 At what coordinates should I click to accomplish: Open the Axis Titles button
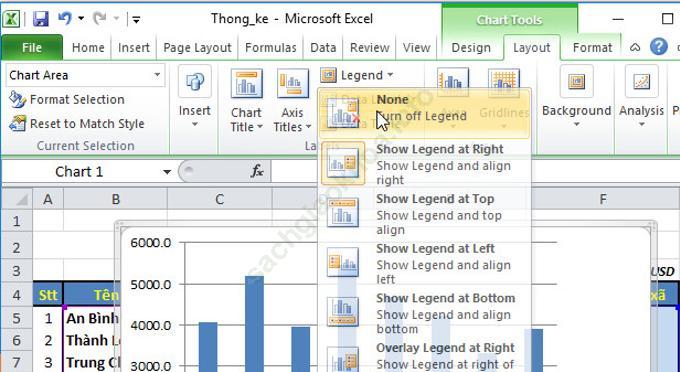(x=293, y=101)
